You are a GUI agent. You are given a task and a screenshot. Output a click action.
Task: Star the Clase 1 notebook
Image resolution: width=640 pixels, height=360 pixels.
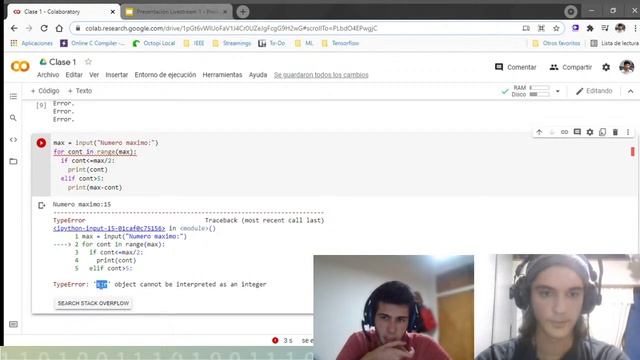point(88,62)
